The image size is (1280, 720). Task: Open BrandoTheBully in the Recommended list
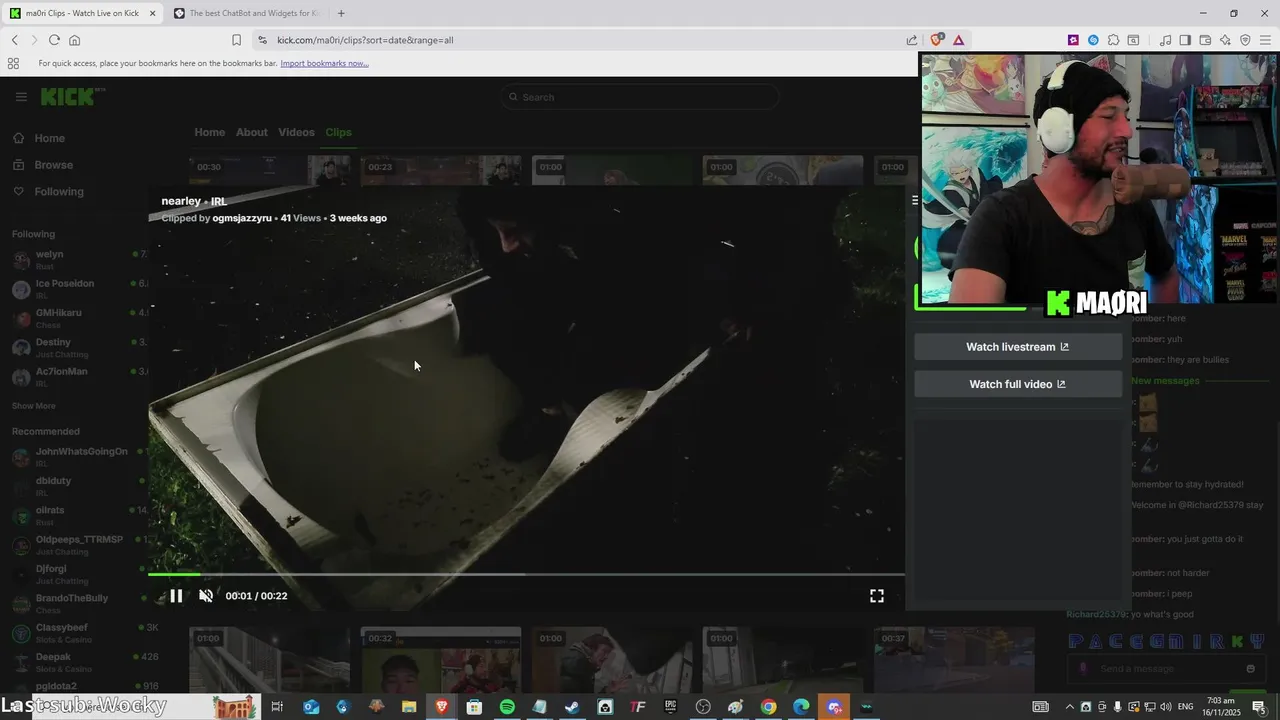[80, 604]
